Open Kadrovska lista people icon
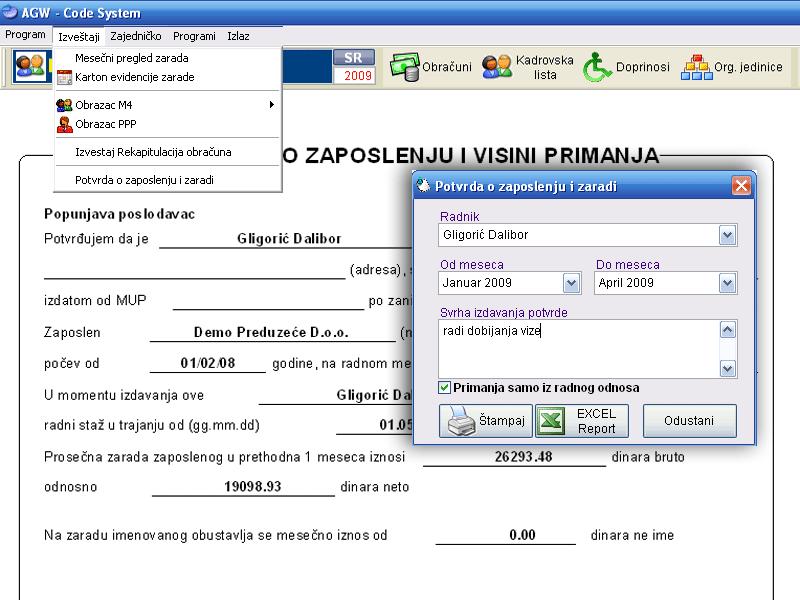The width and height of the screenshot is (800, 600). tap(496, 67)
